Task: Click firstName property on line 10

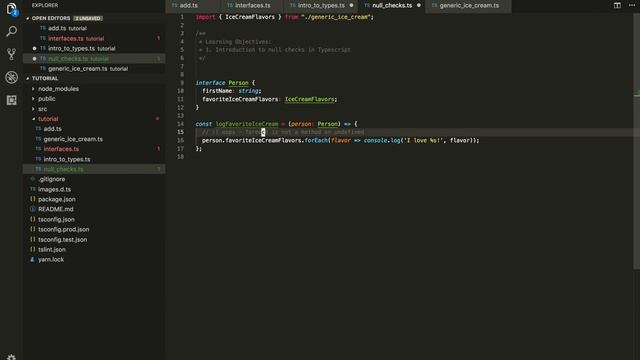Action: click(x=217, y=91)
